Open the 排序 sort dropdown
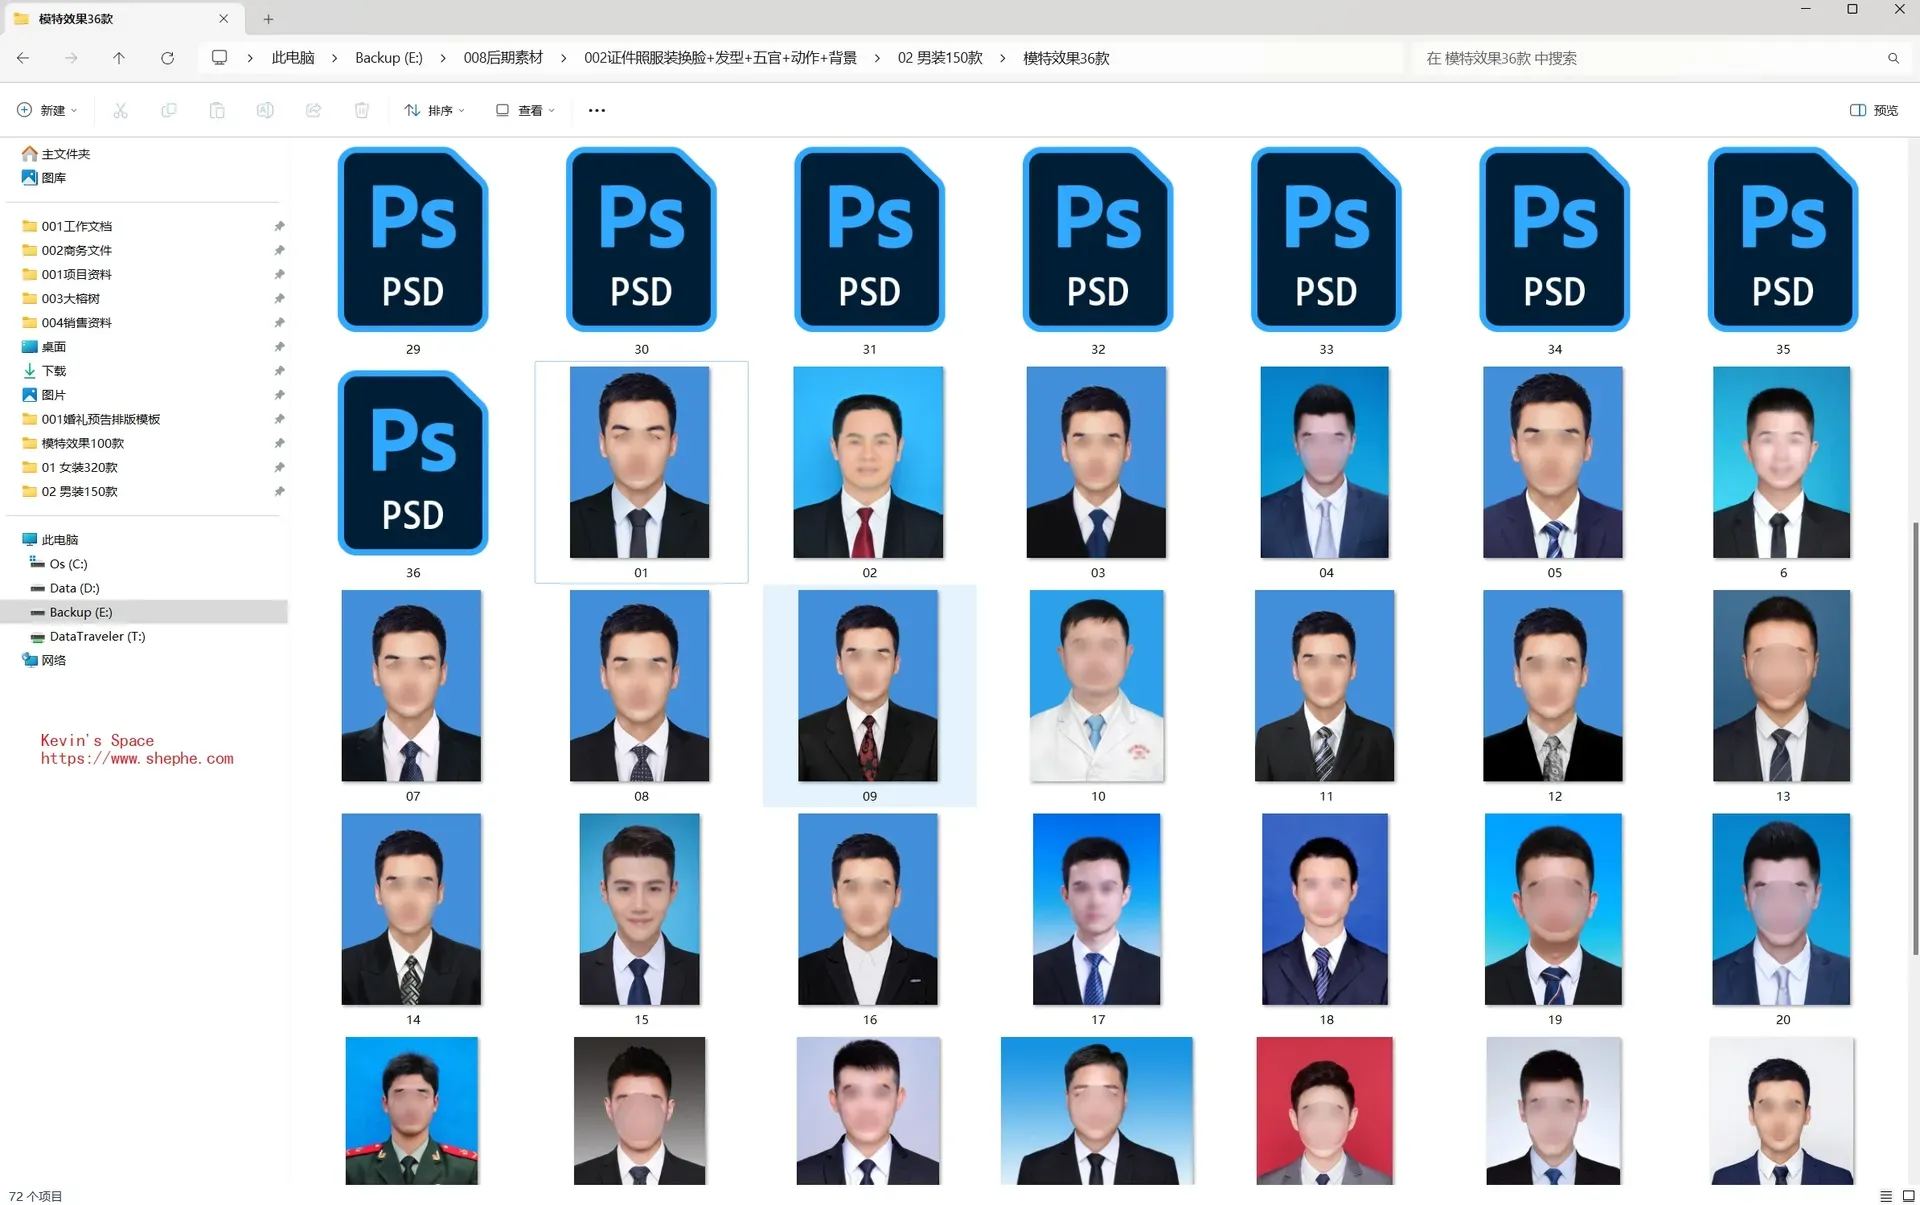 434,110
